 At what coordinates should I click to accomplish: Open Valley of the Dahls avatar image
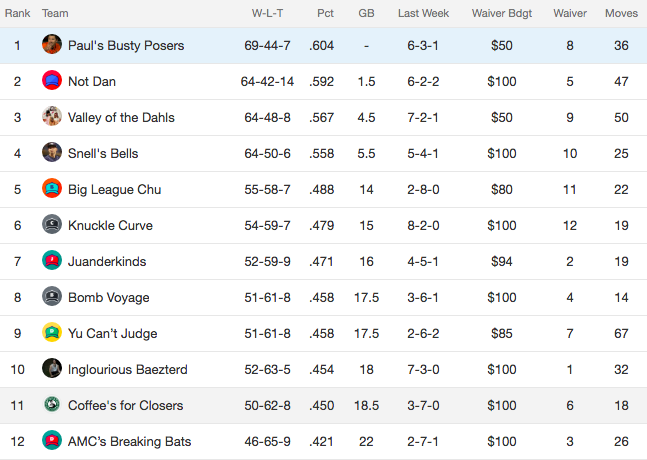click(52, 116)
